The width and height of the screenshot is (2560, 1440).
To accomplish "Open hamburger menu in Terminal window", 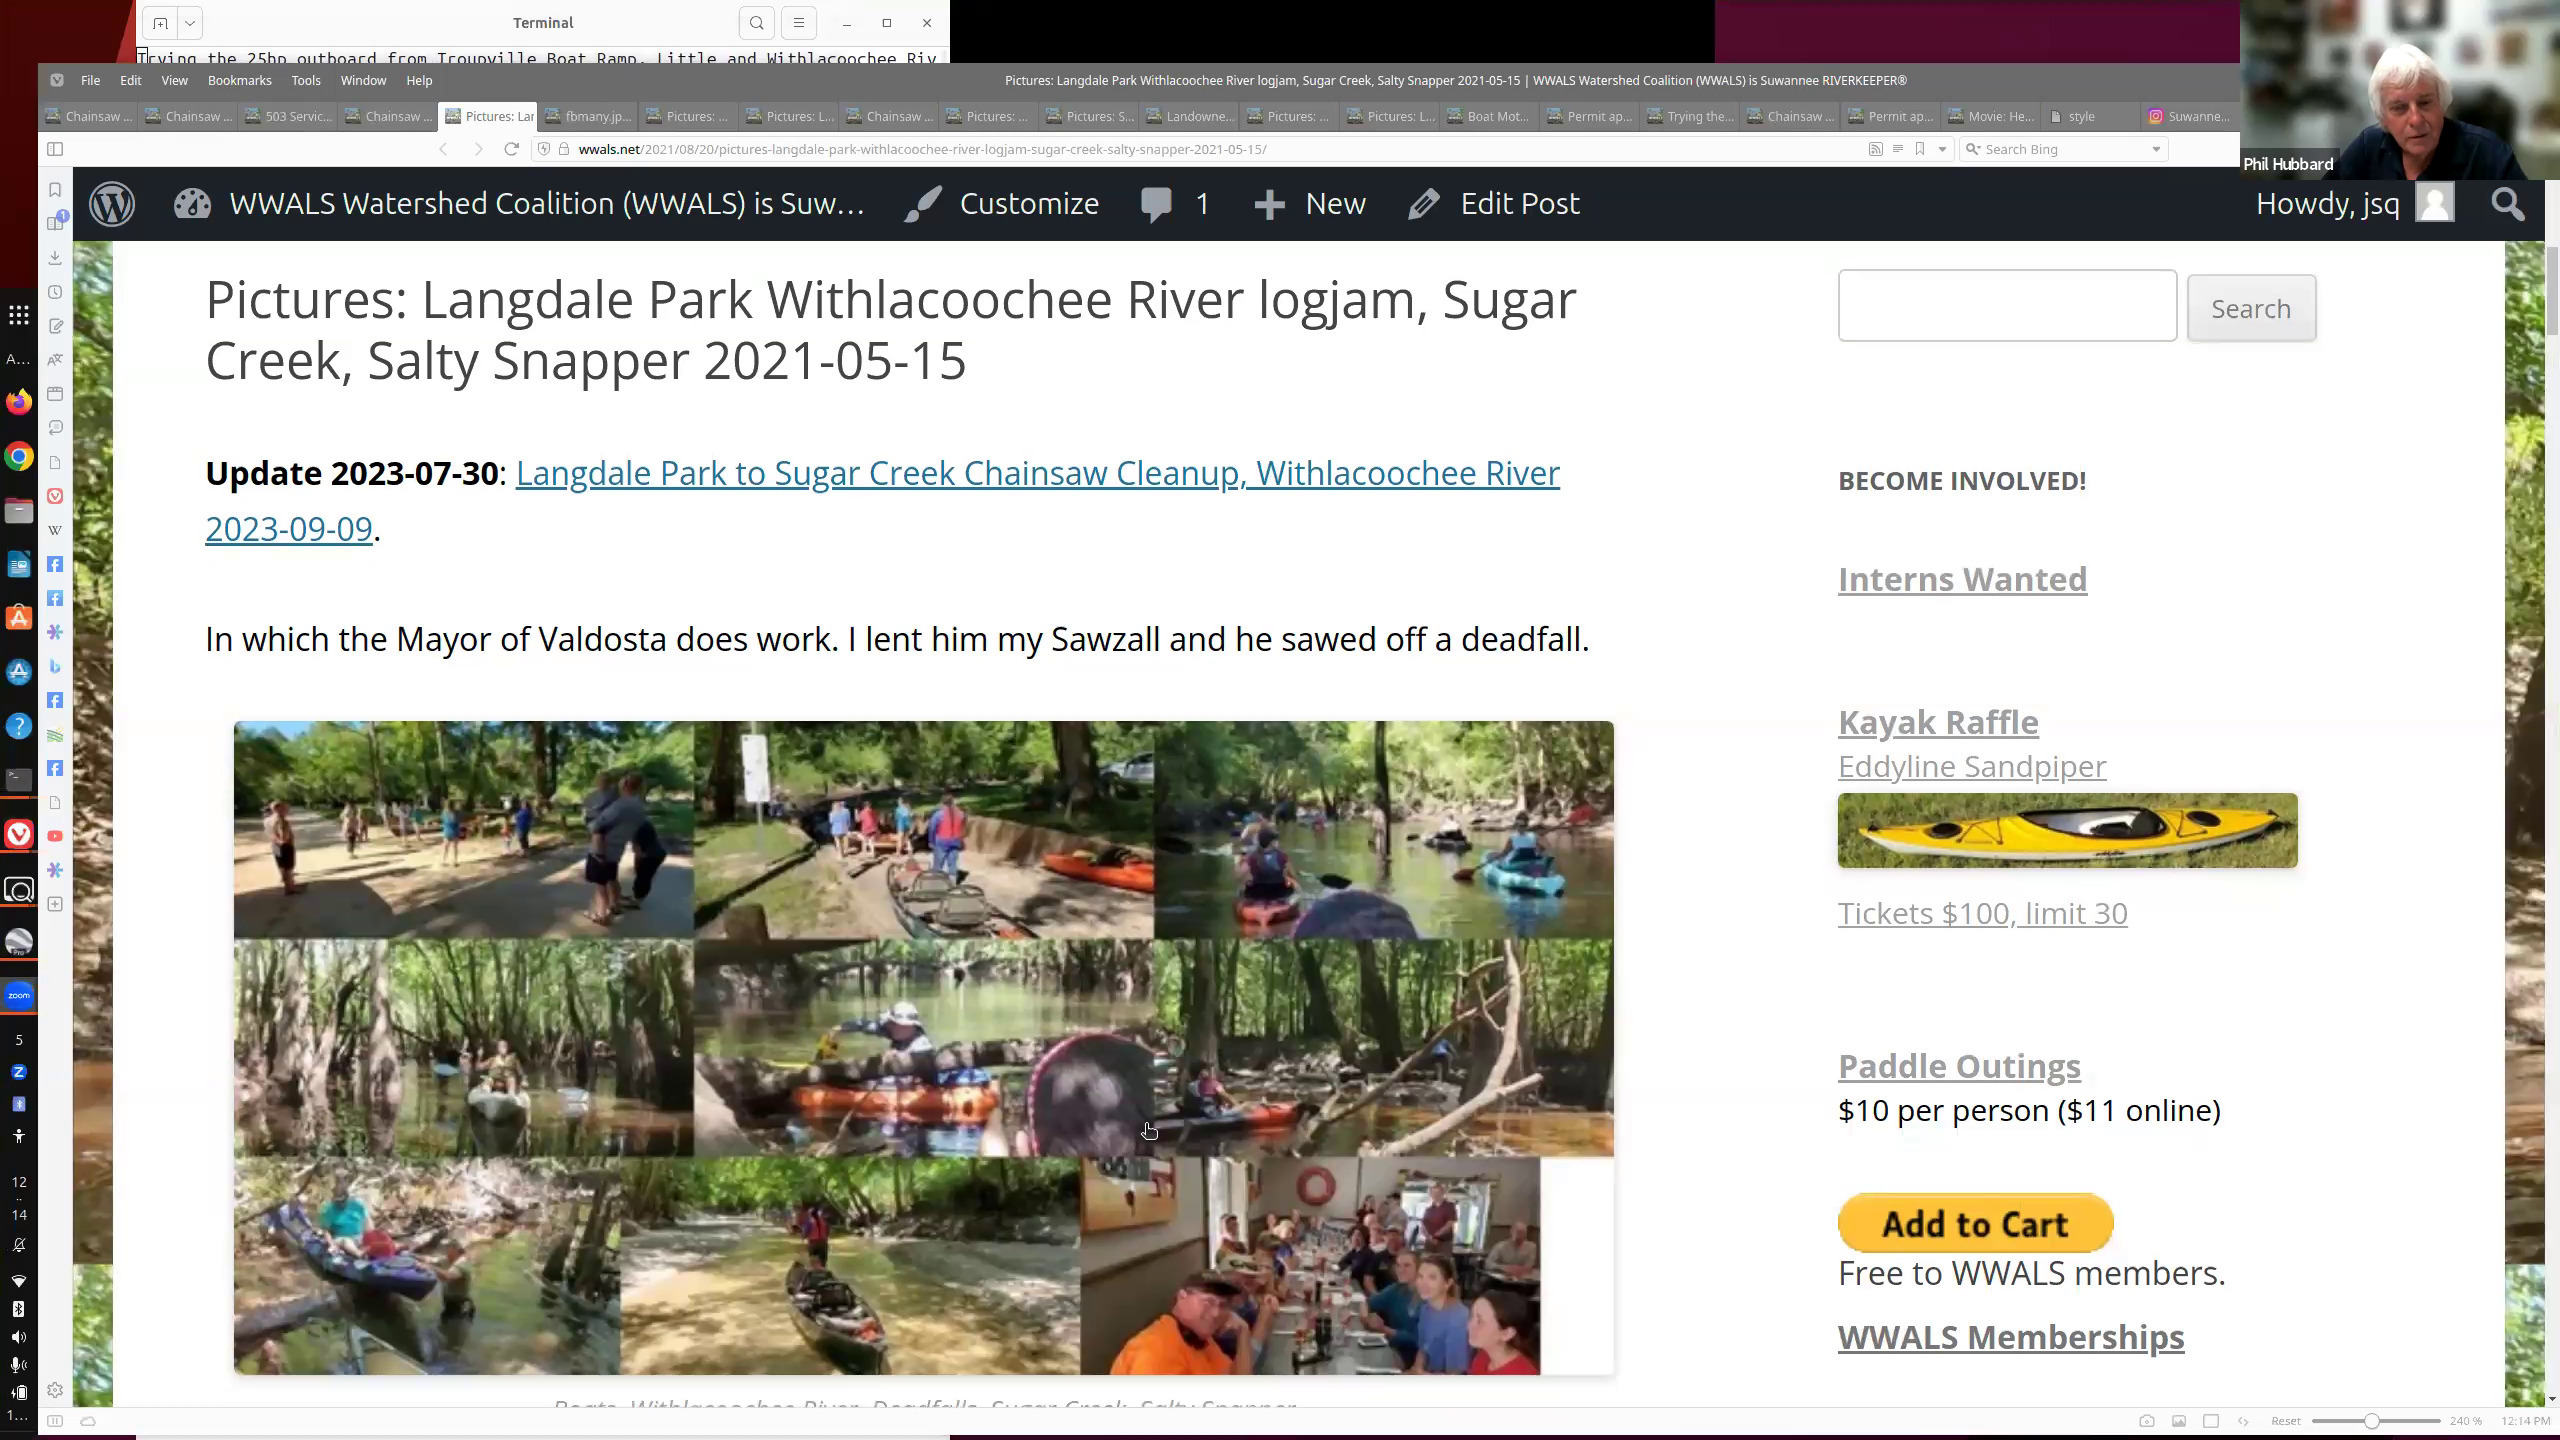I will coord(798,23).
